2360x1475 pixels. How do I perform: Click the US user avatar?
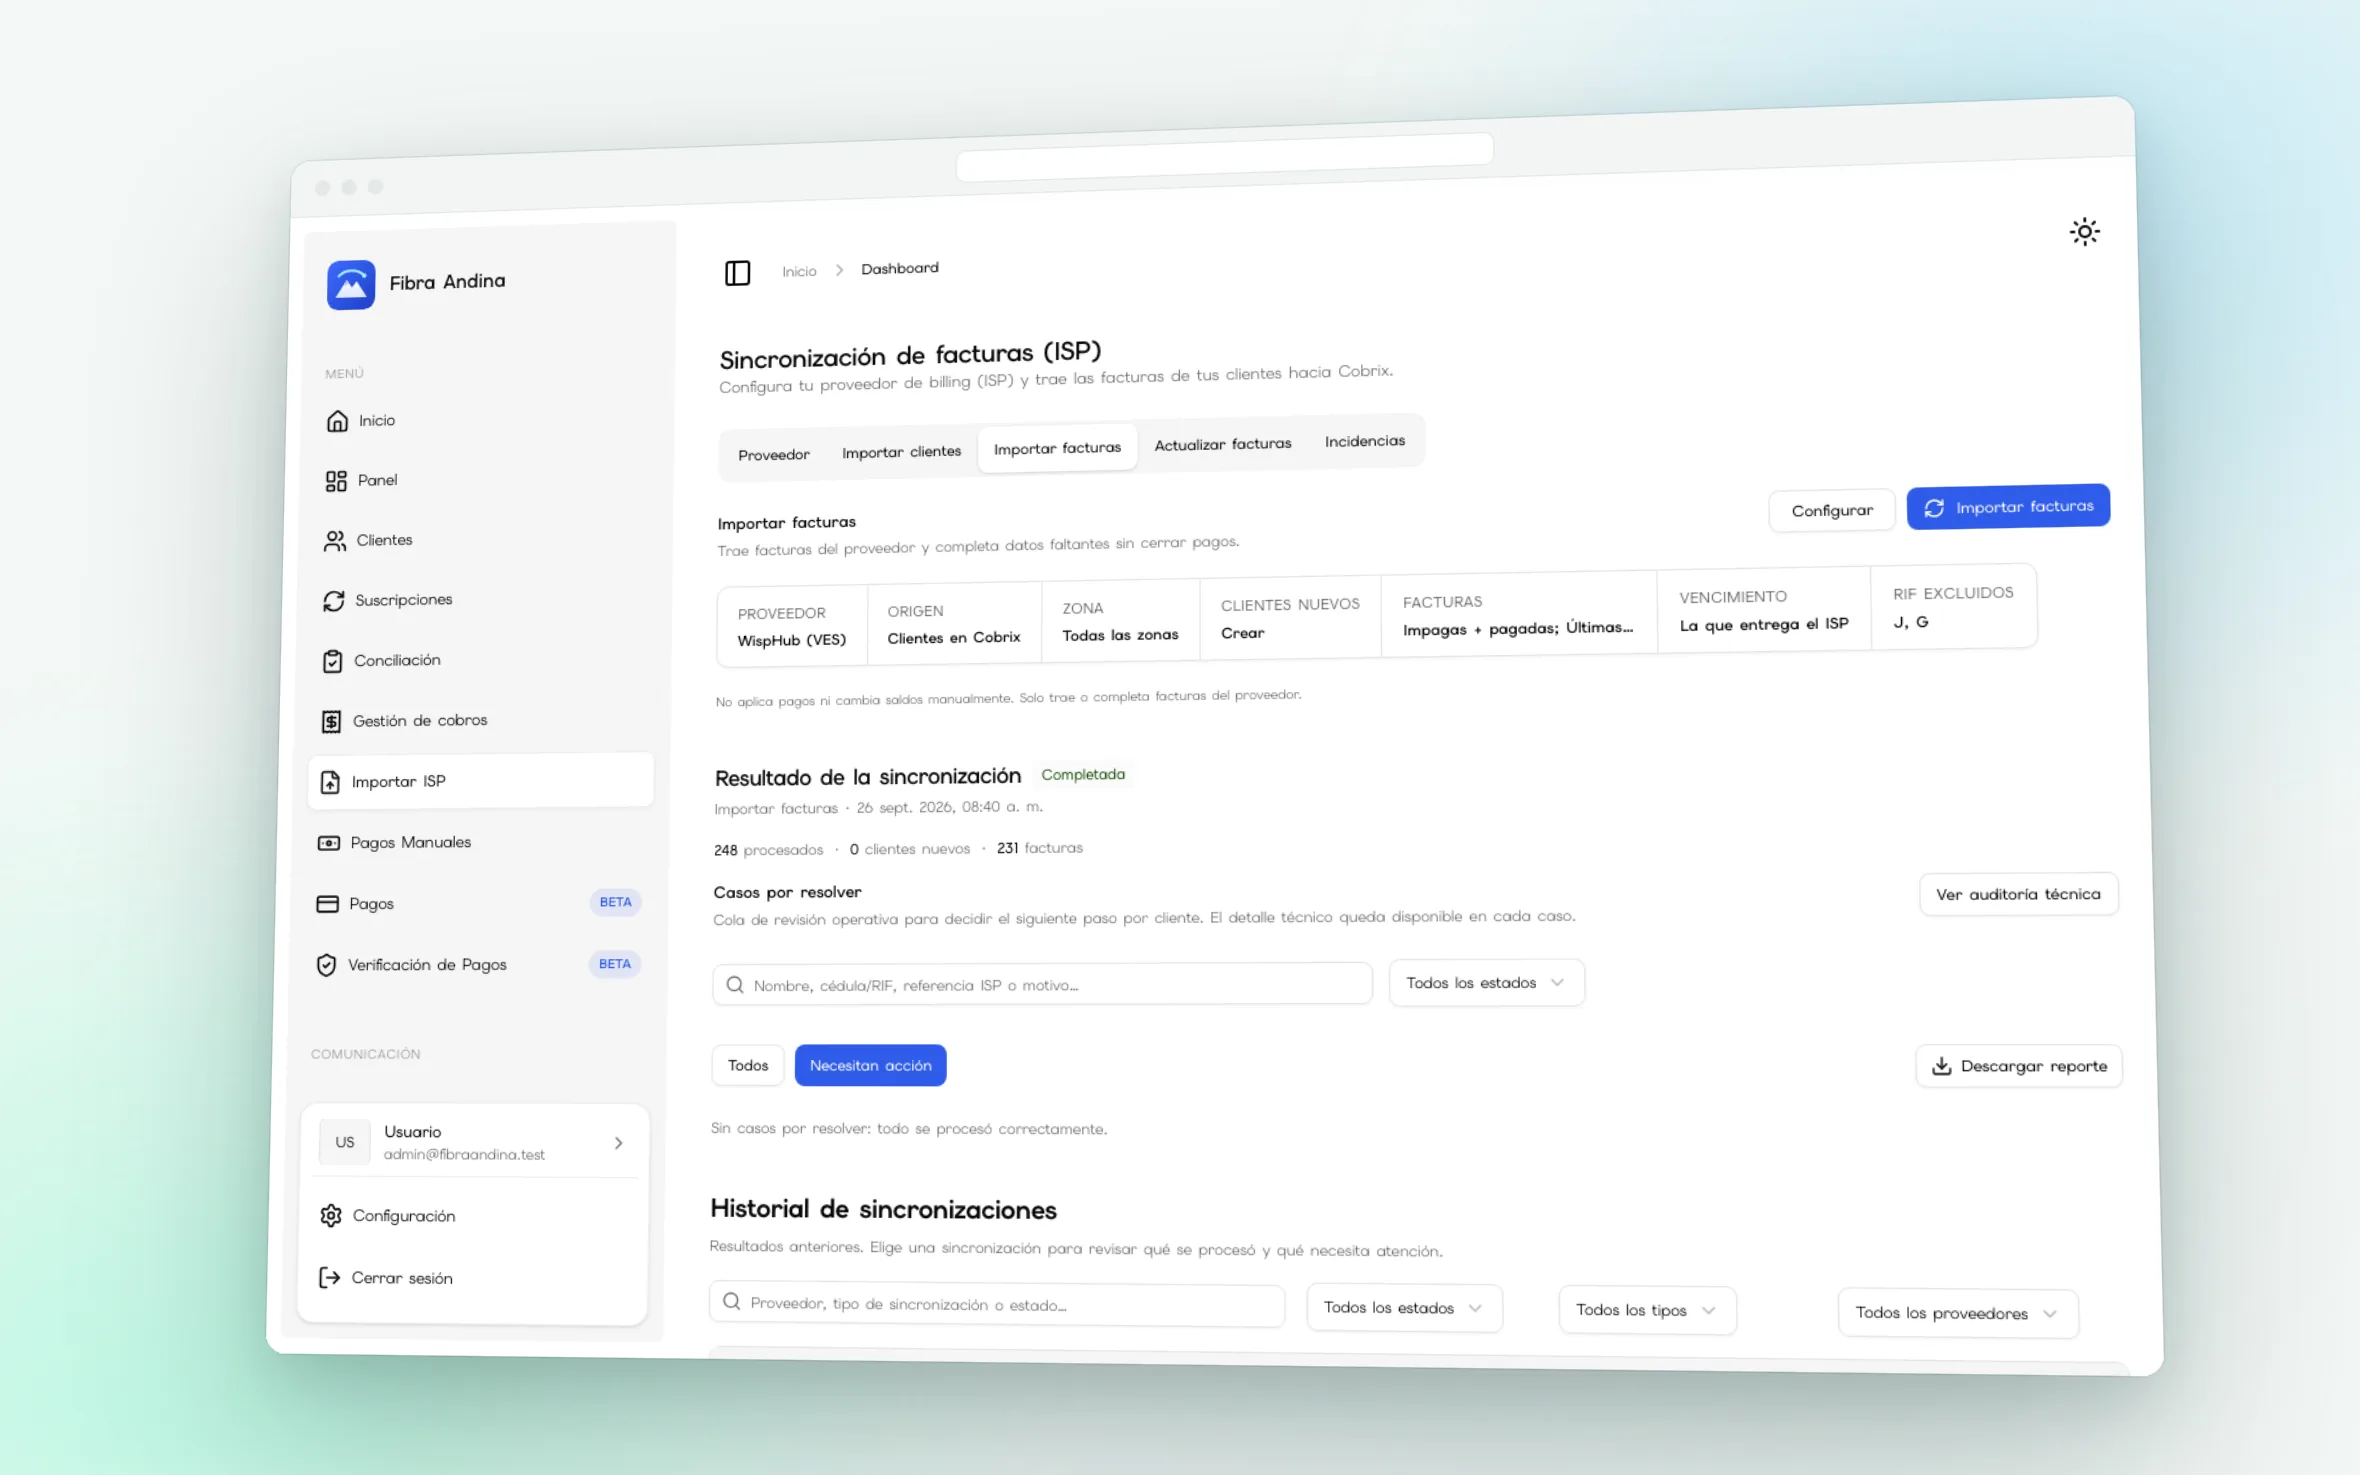tap(344, 1142)
